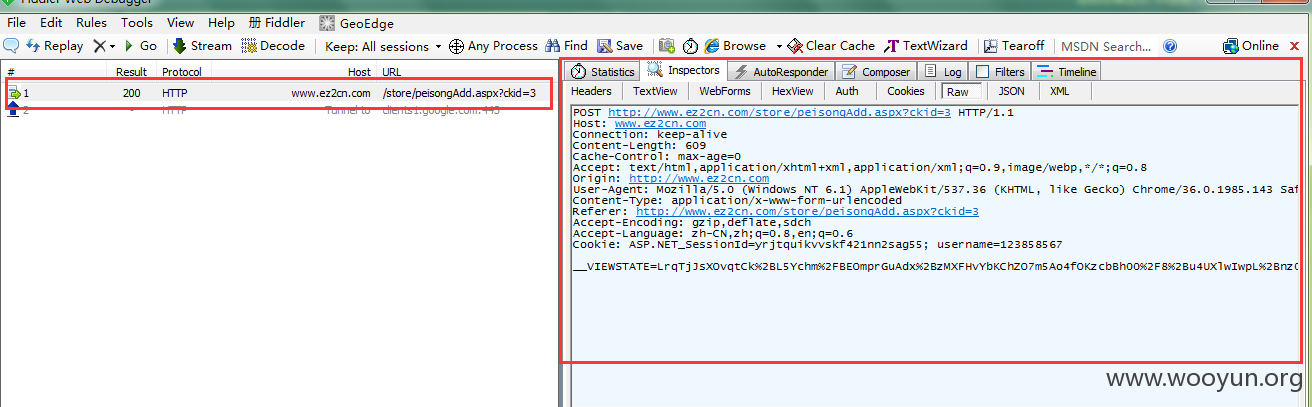Sort sessions by Protocol column header
This screenshot has width=1312, height=407.
pos(182,72)
